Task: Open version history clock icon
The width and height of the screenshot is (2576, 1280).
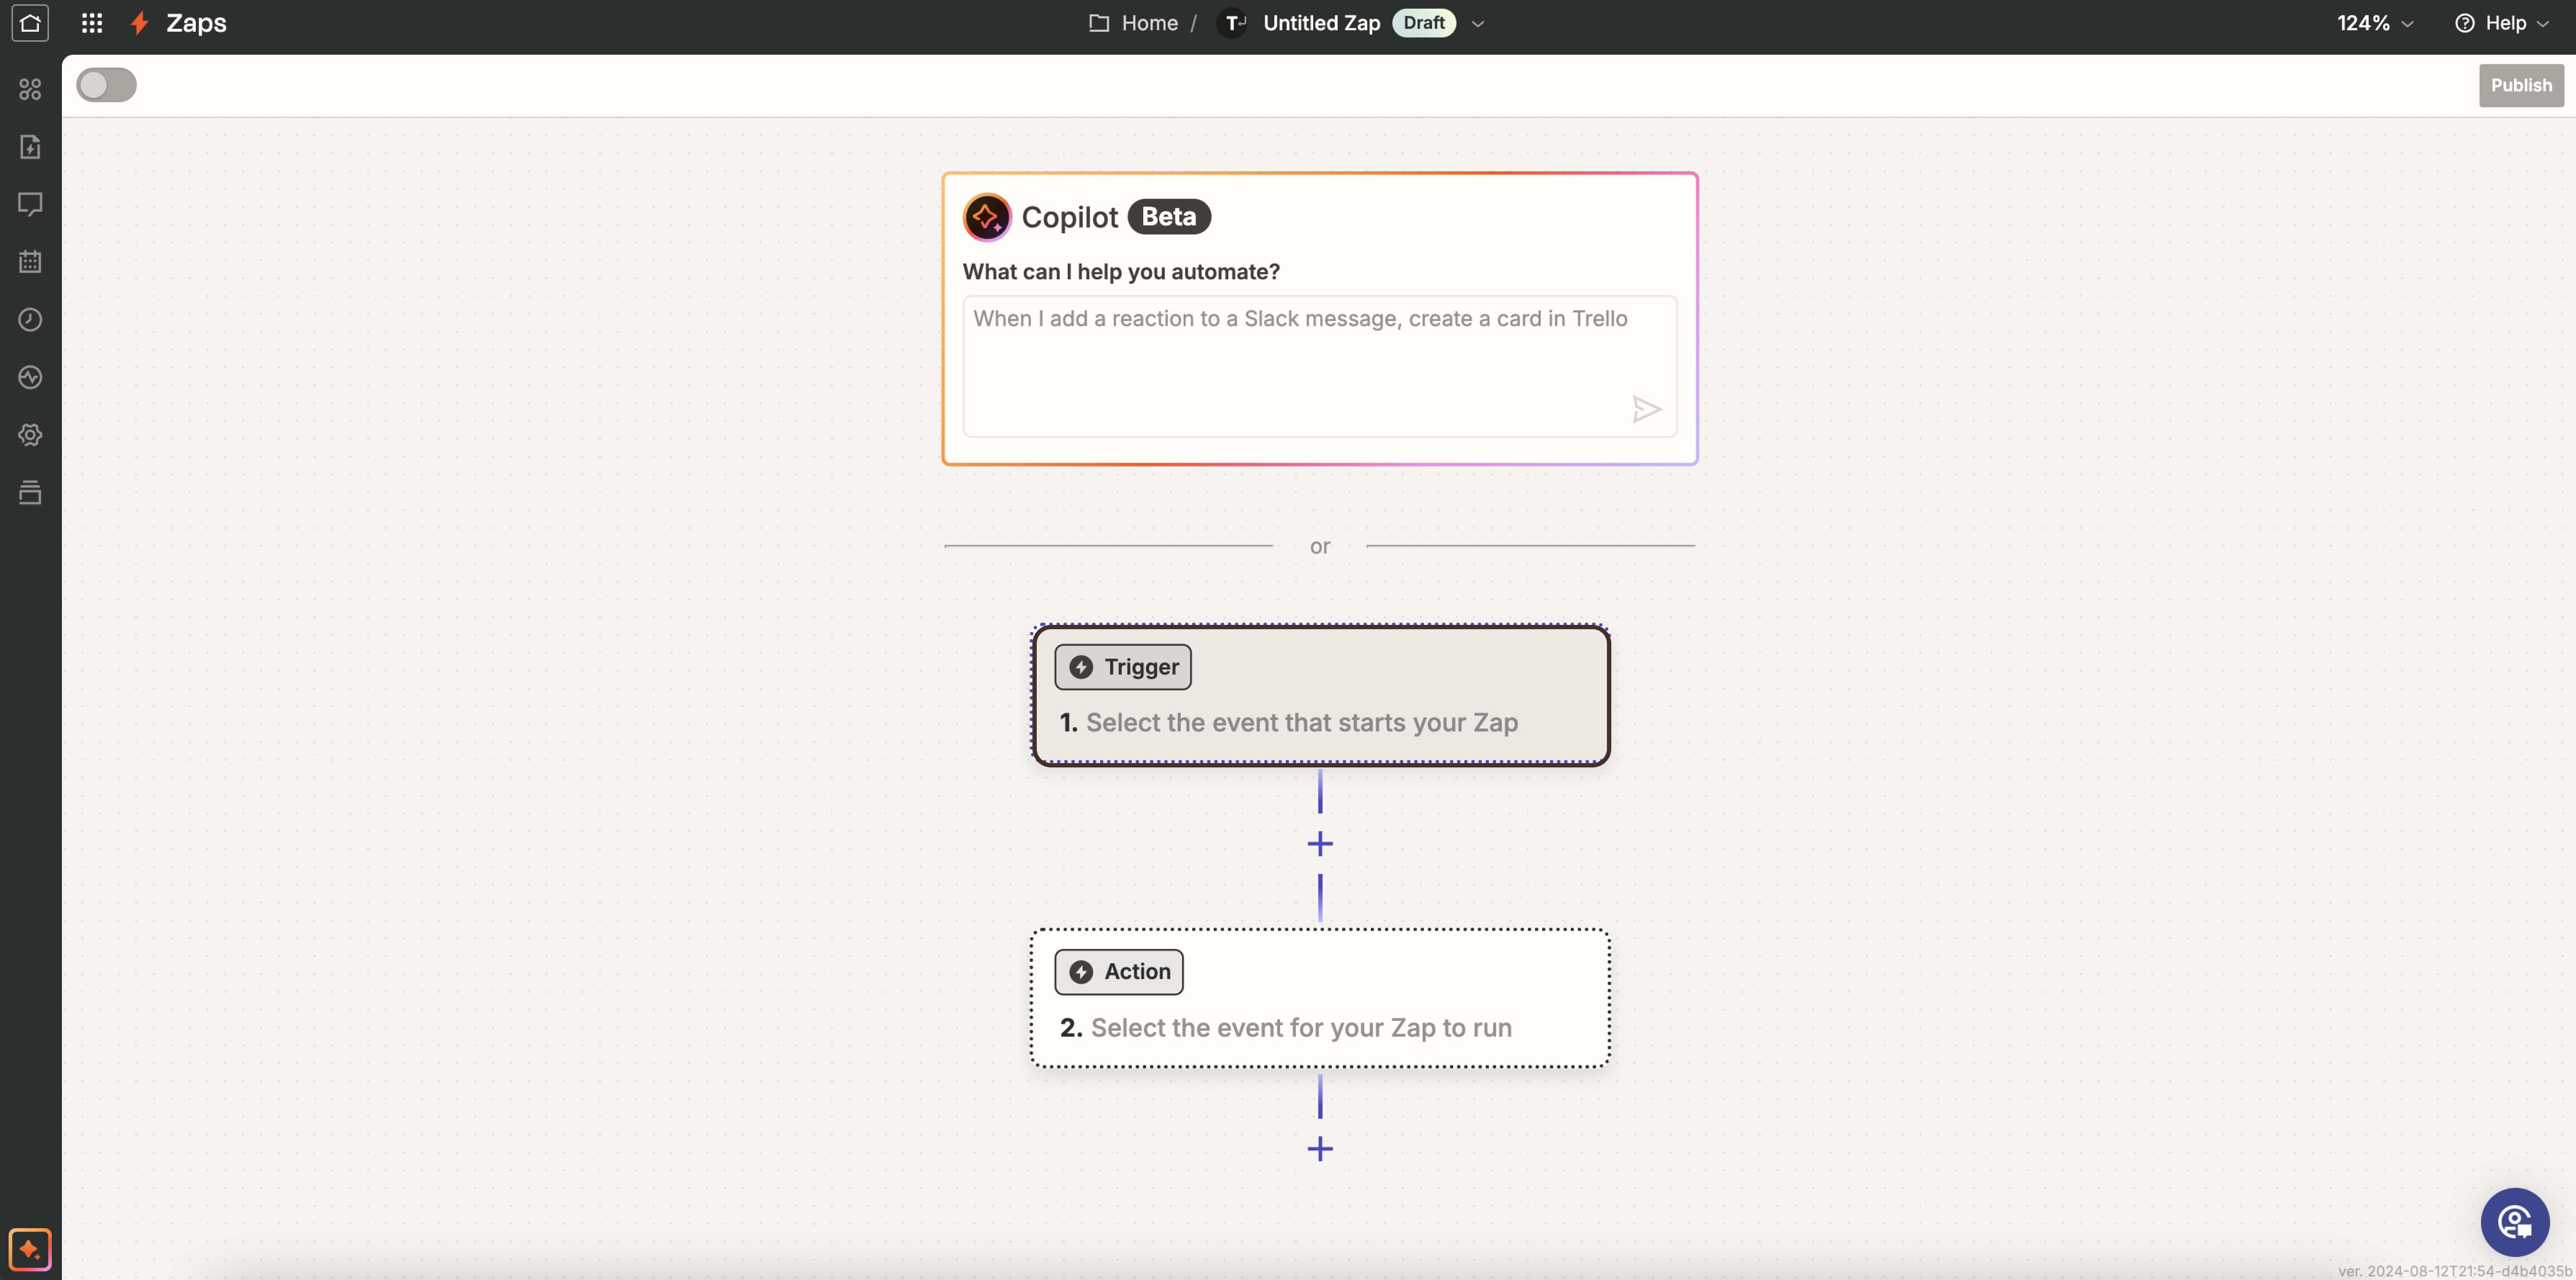Action: (x=30, y=320)
